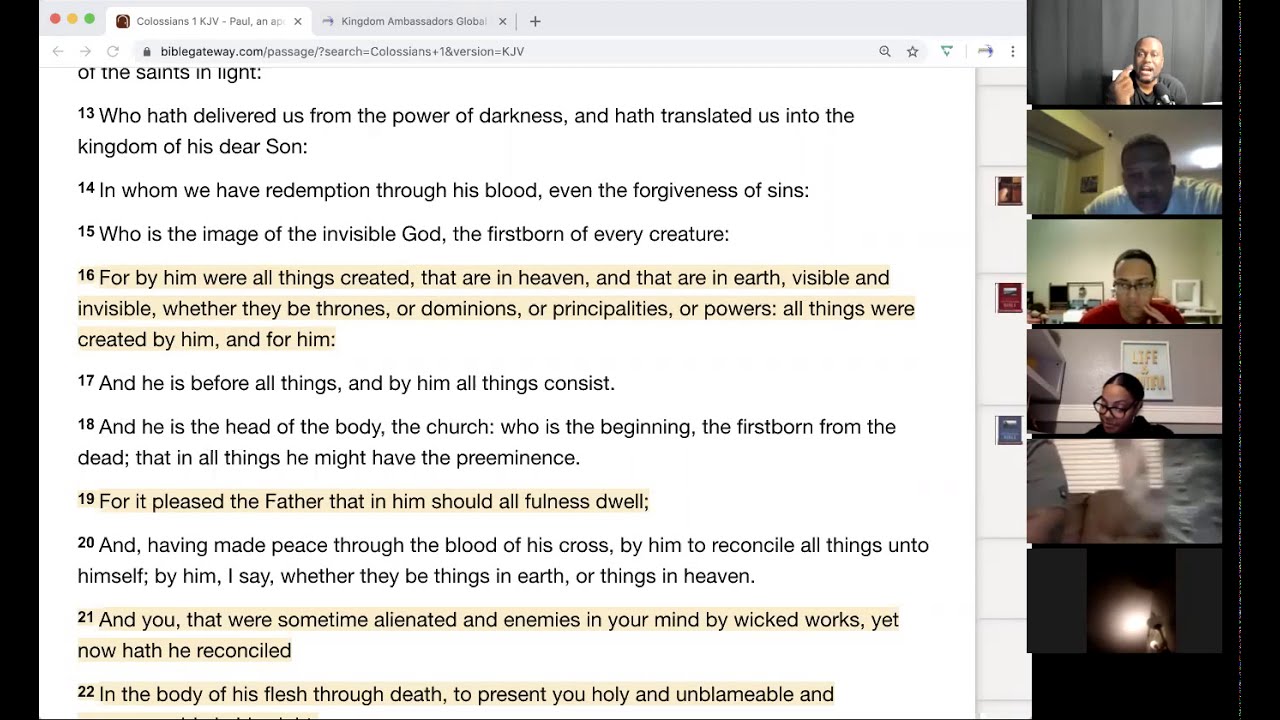1280x720 pixels.
Task: Go forward to the next page
Action: click(85, 51)
